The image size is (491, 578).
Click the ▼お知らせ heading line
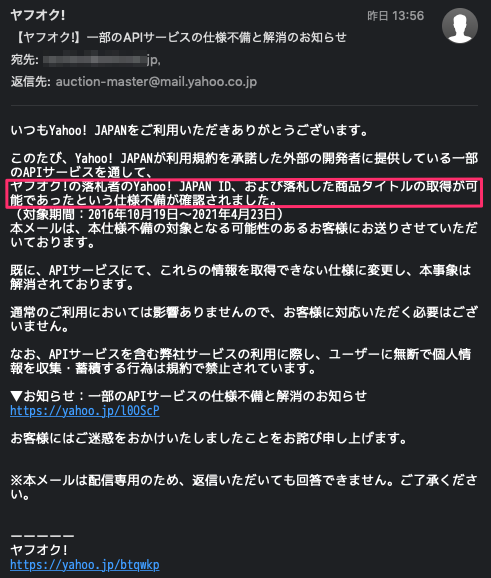click(188, 396)
